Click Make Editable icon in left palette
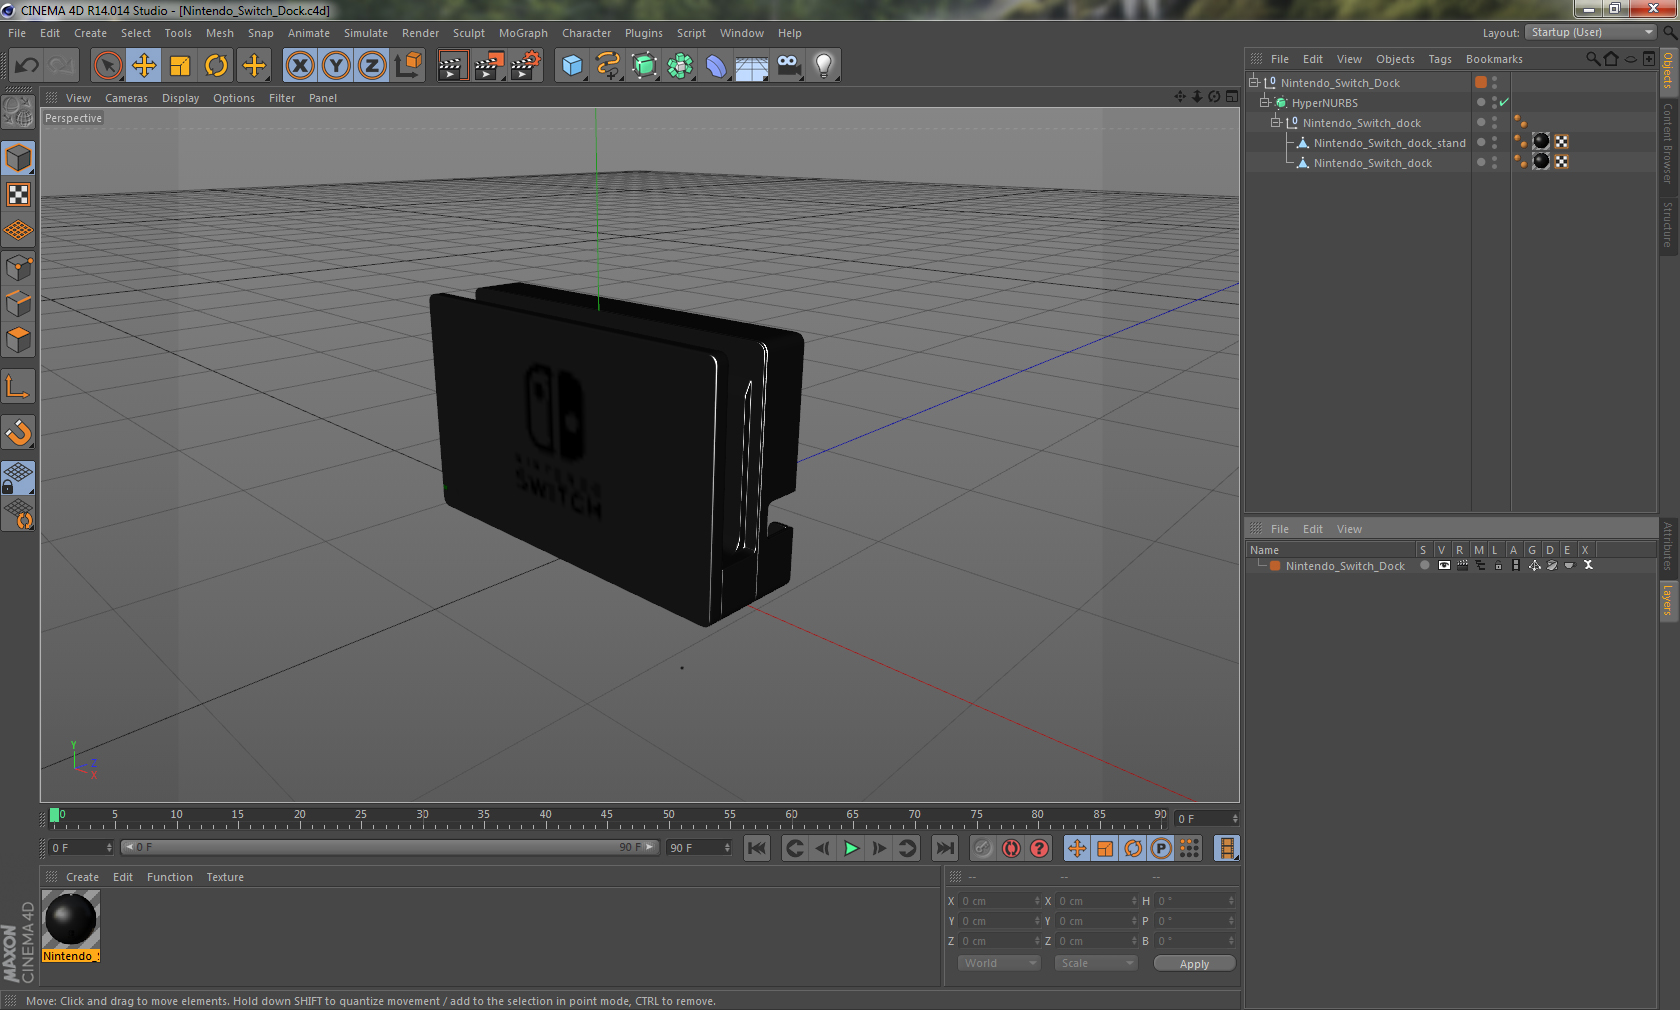The width and height of the screenshot is (1680, 1010). pos(18,112)
